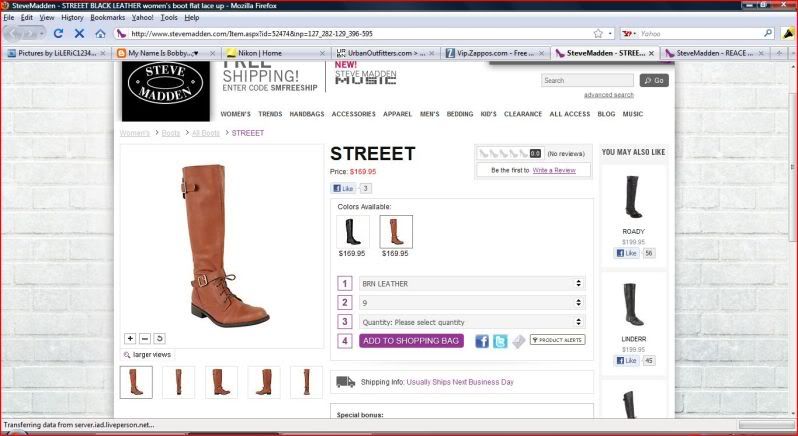This screenshot has height=436, width=798.
Task: Click the Go search button
Action: tap(654, 80)
